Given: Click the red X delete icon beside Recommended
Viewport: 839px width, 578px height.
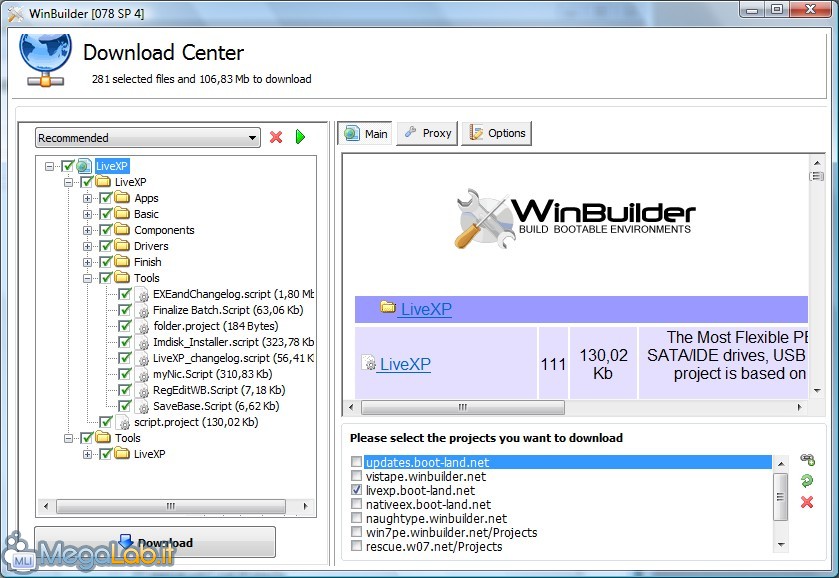Looking at the screenshot, I should coord(276,137).
